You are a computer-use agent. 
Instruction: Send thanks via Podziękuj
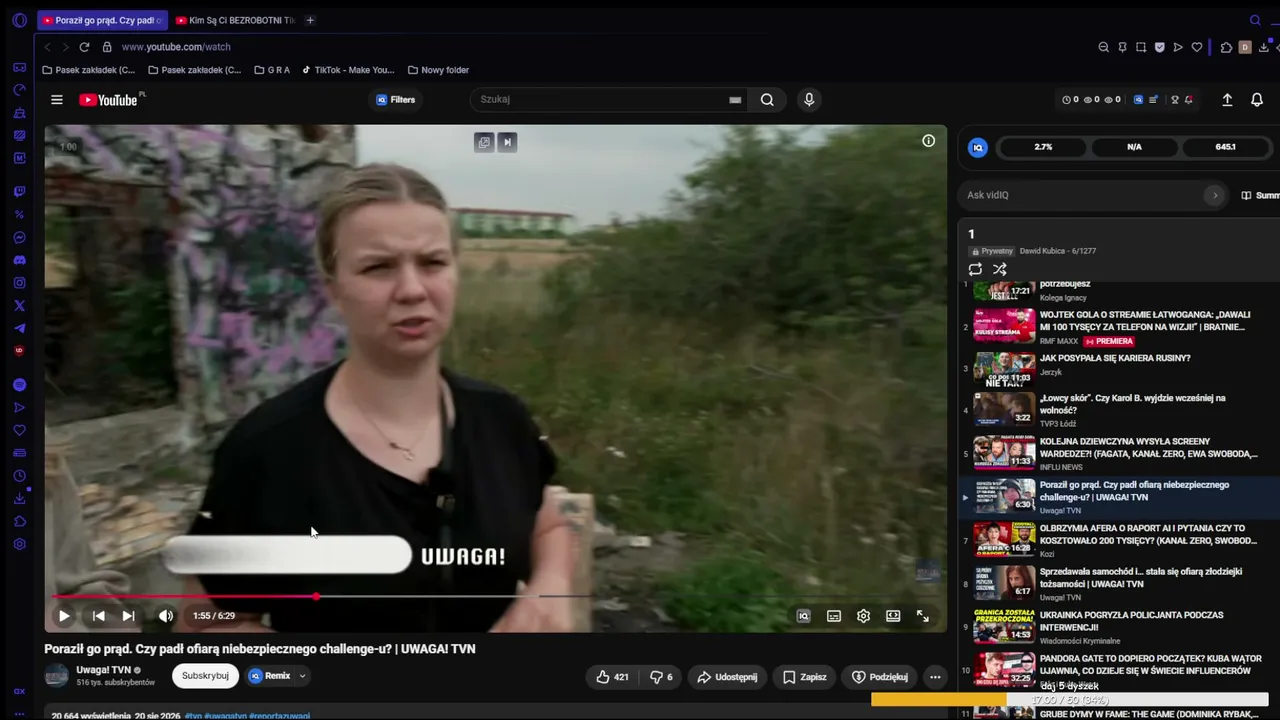[879, 677]
